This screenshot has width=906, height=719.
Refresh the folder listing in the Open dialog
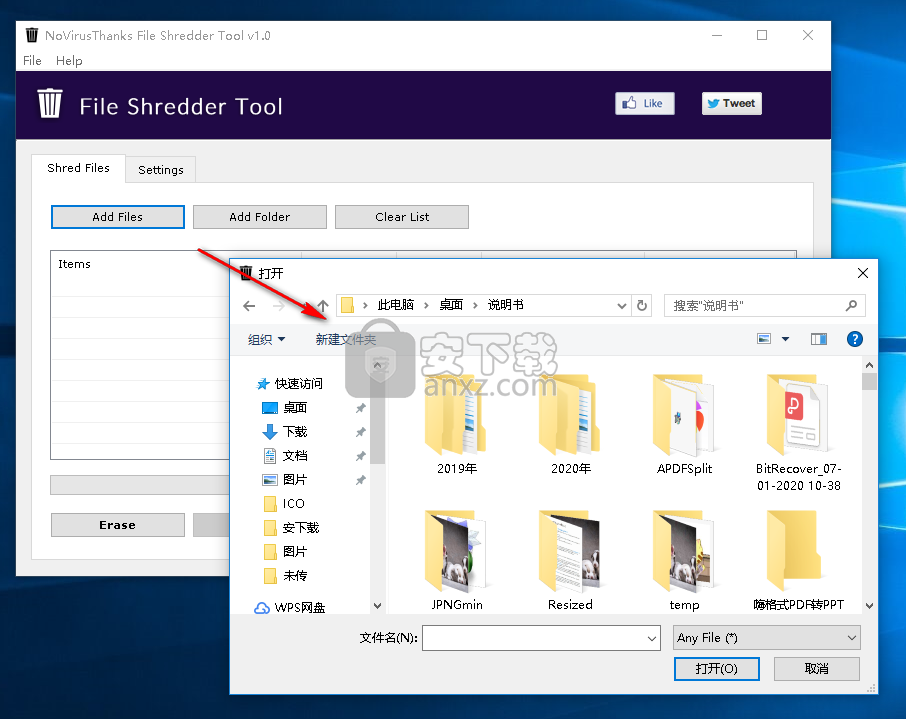(x=642, y=305)
